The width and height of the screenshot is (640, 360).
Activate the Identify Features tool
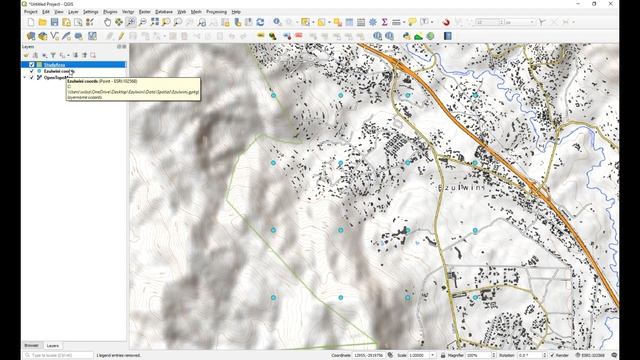point(277,22)
